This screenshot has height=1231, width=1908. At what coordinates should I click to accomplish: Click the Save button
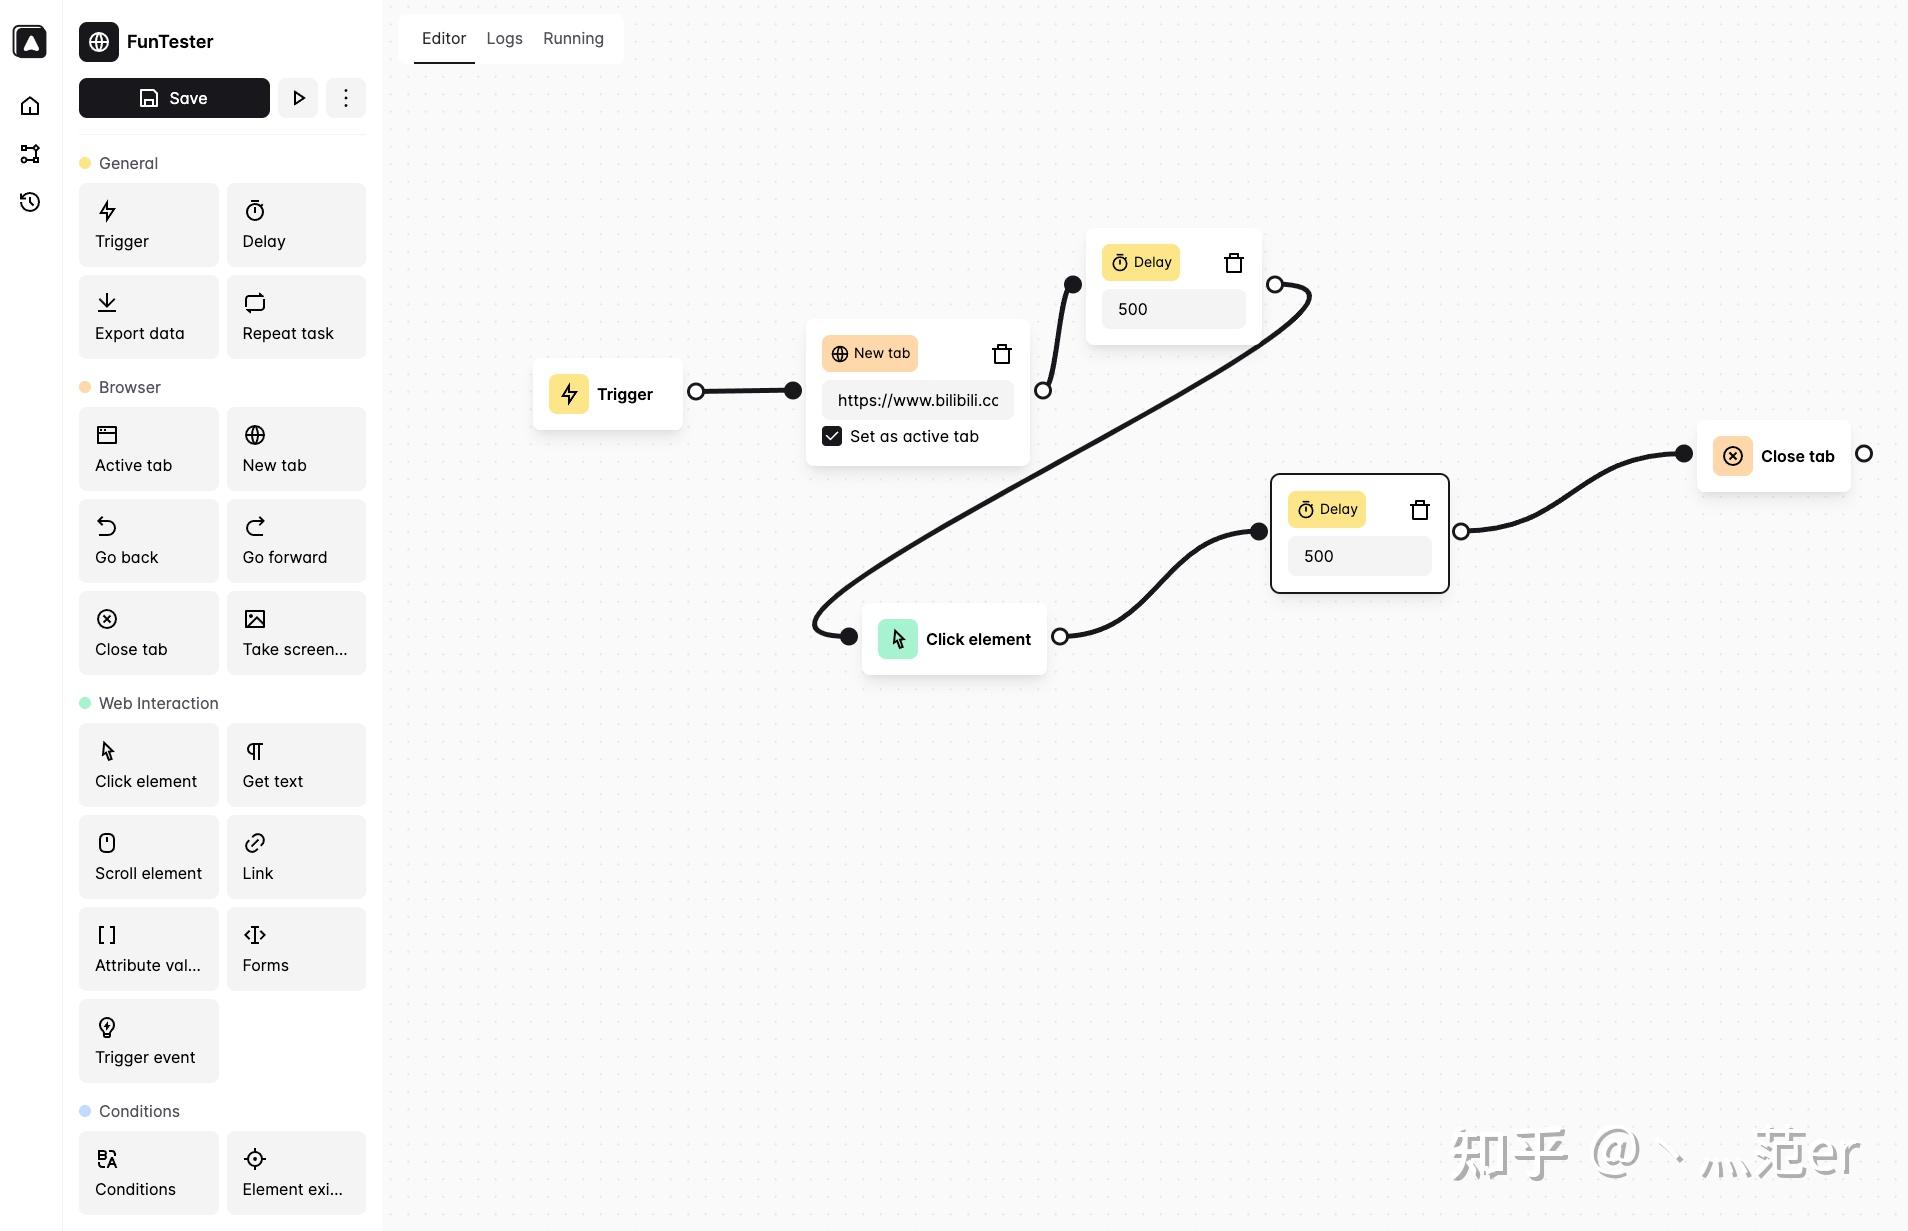(174, 97)
